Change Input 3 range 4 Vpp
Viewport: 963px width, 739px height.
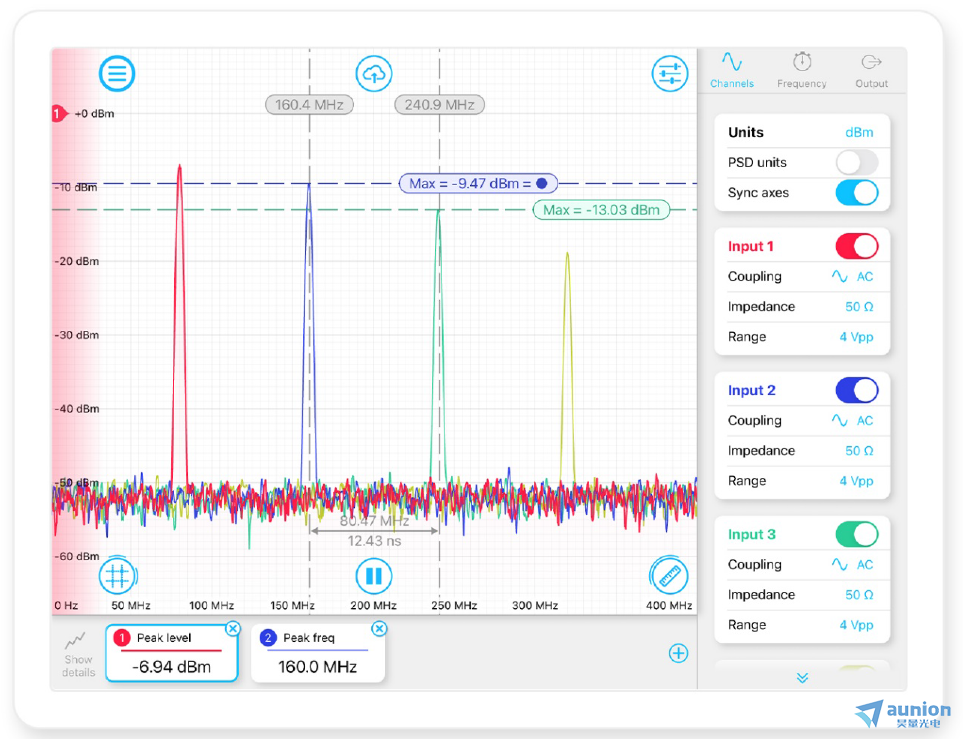tap(856, 625)
